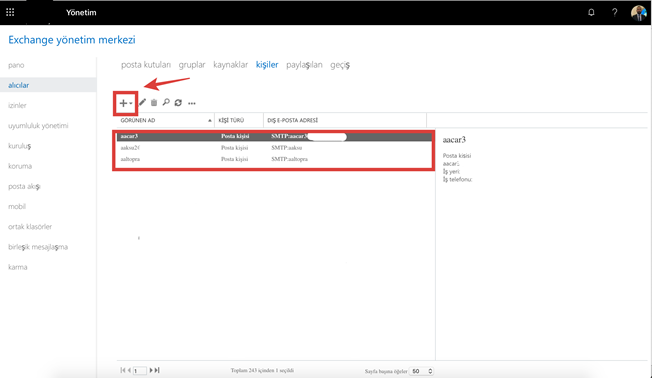Open ortak klasörler in the left navigation
652x378 pixels.
tap(30, 227)
